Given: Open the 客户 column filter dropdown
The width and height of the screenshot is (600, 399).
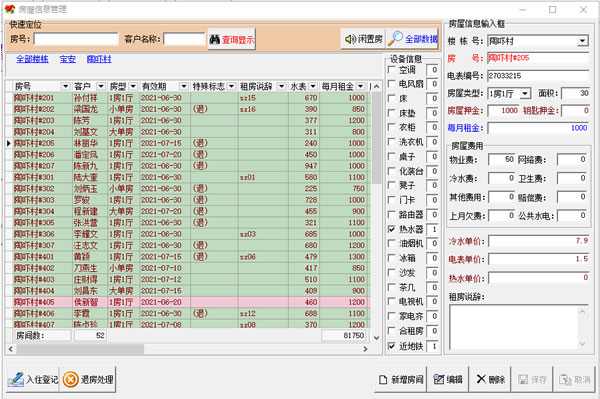Looking at the screenshot, I should point(101,86).
